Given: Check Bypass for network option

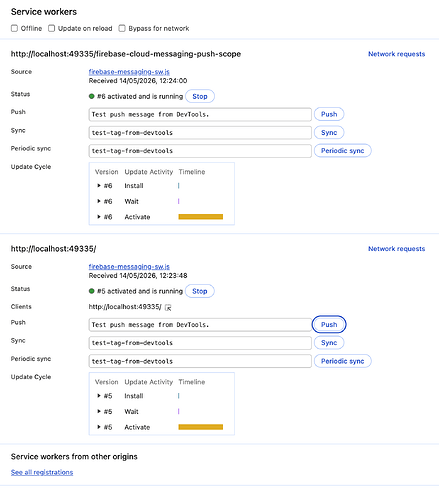Looking at the screenshot, I should click(122, 28).
